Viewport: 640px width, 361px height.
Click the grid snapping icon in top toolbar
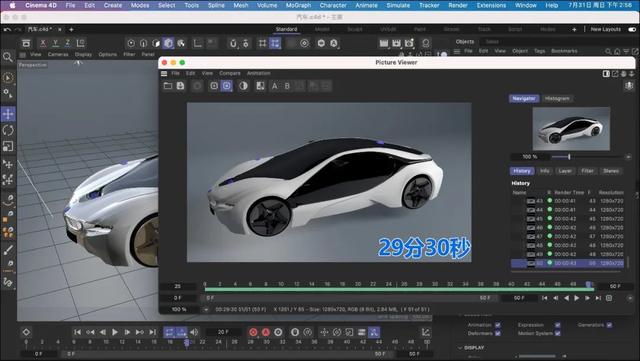coord(262,43)
